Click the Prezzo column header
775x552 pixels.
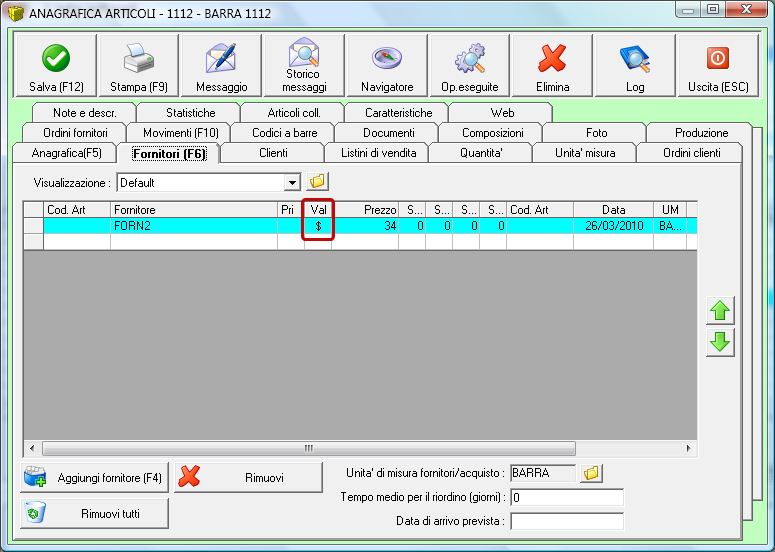[365, 210]
